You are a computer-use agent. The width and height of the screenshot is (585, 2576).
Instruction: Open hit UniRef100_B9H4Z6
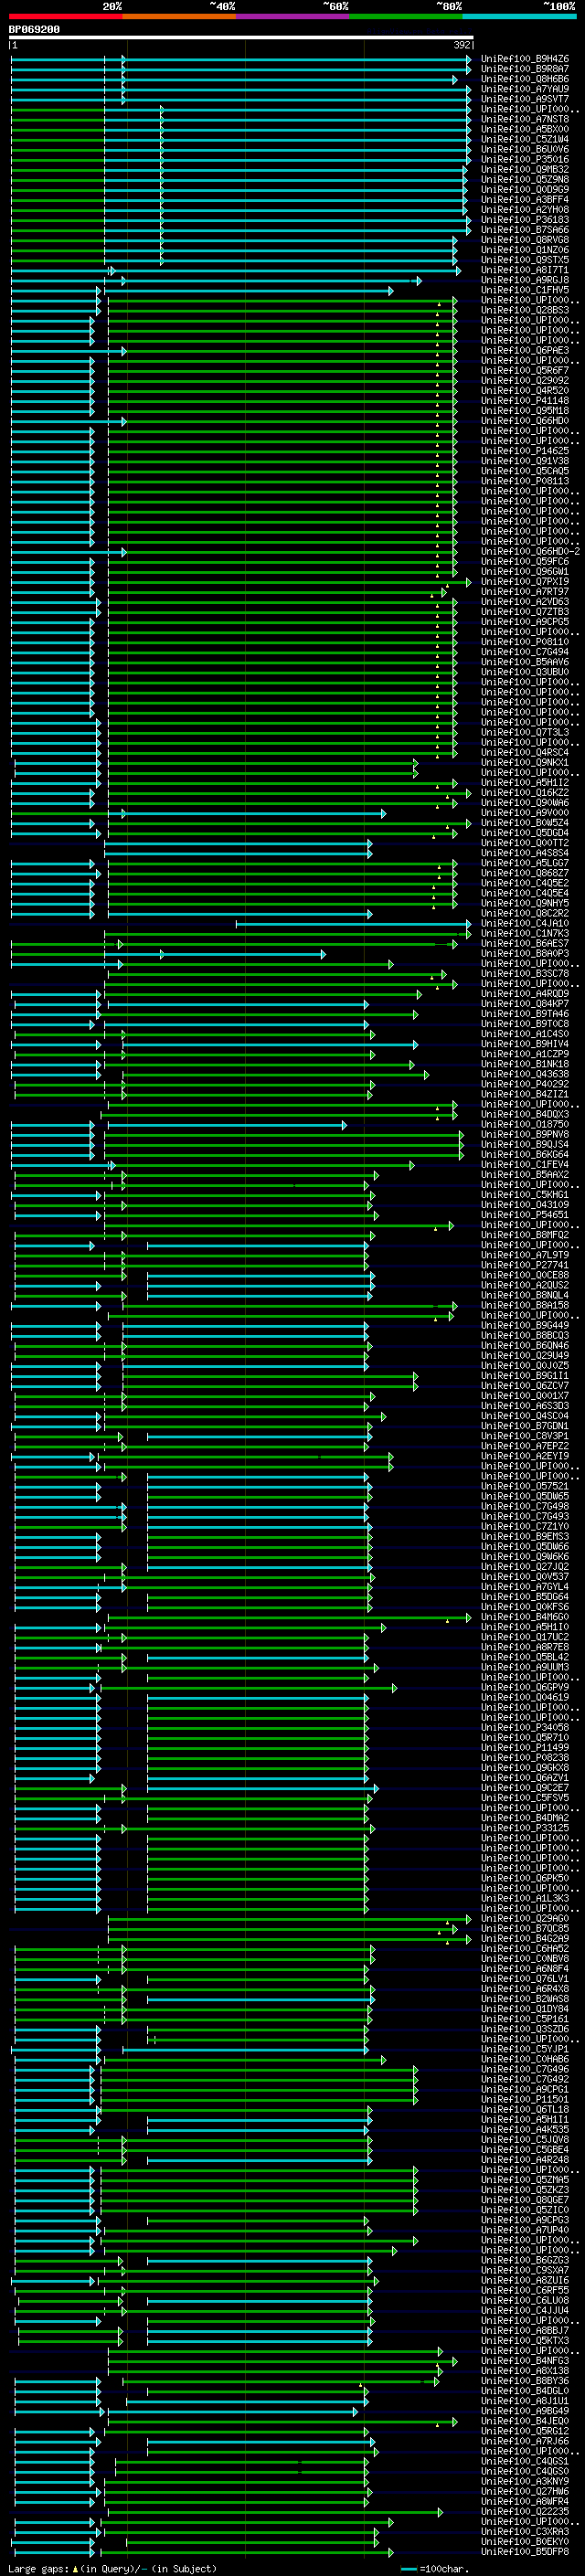pyautogui.click(x=524, y=59)
